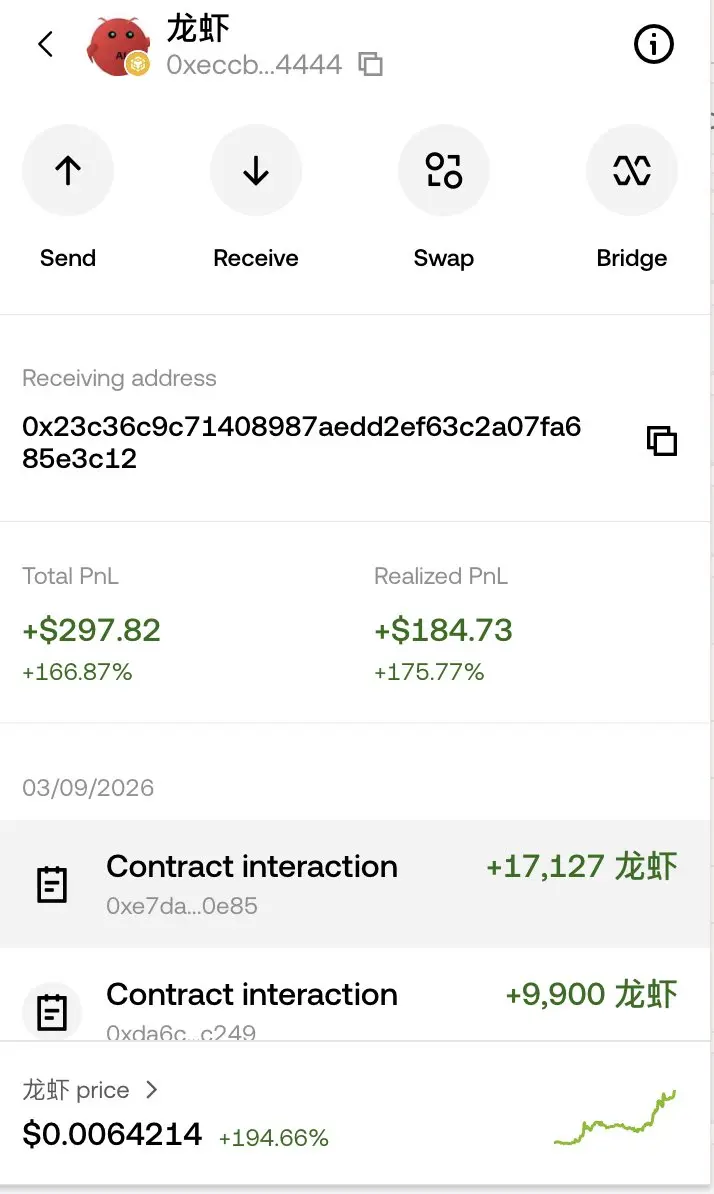Click the 龙虾 token avatar
This screenshot has width=714, height=1194.
[119, 46]
